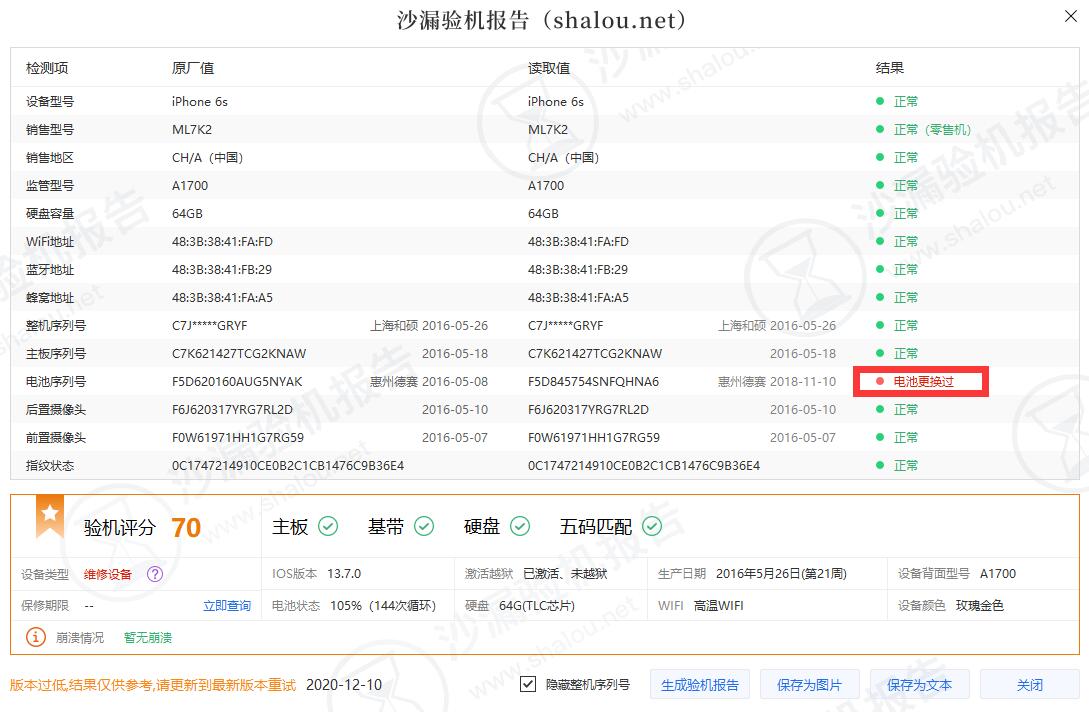Click the 设备型号 row label
The height and width of the screenshot is (712, 1089).
tap(50, 101)
